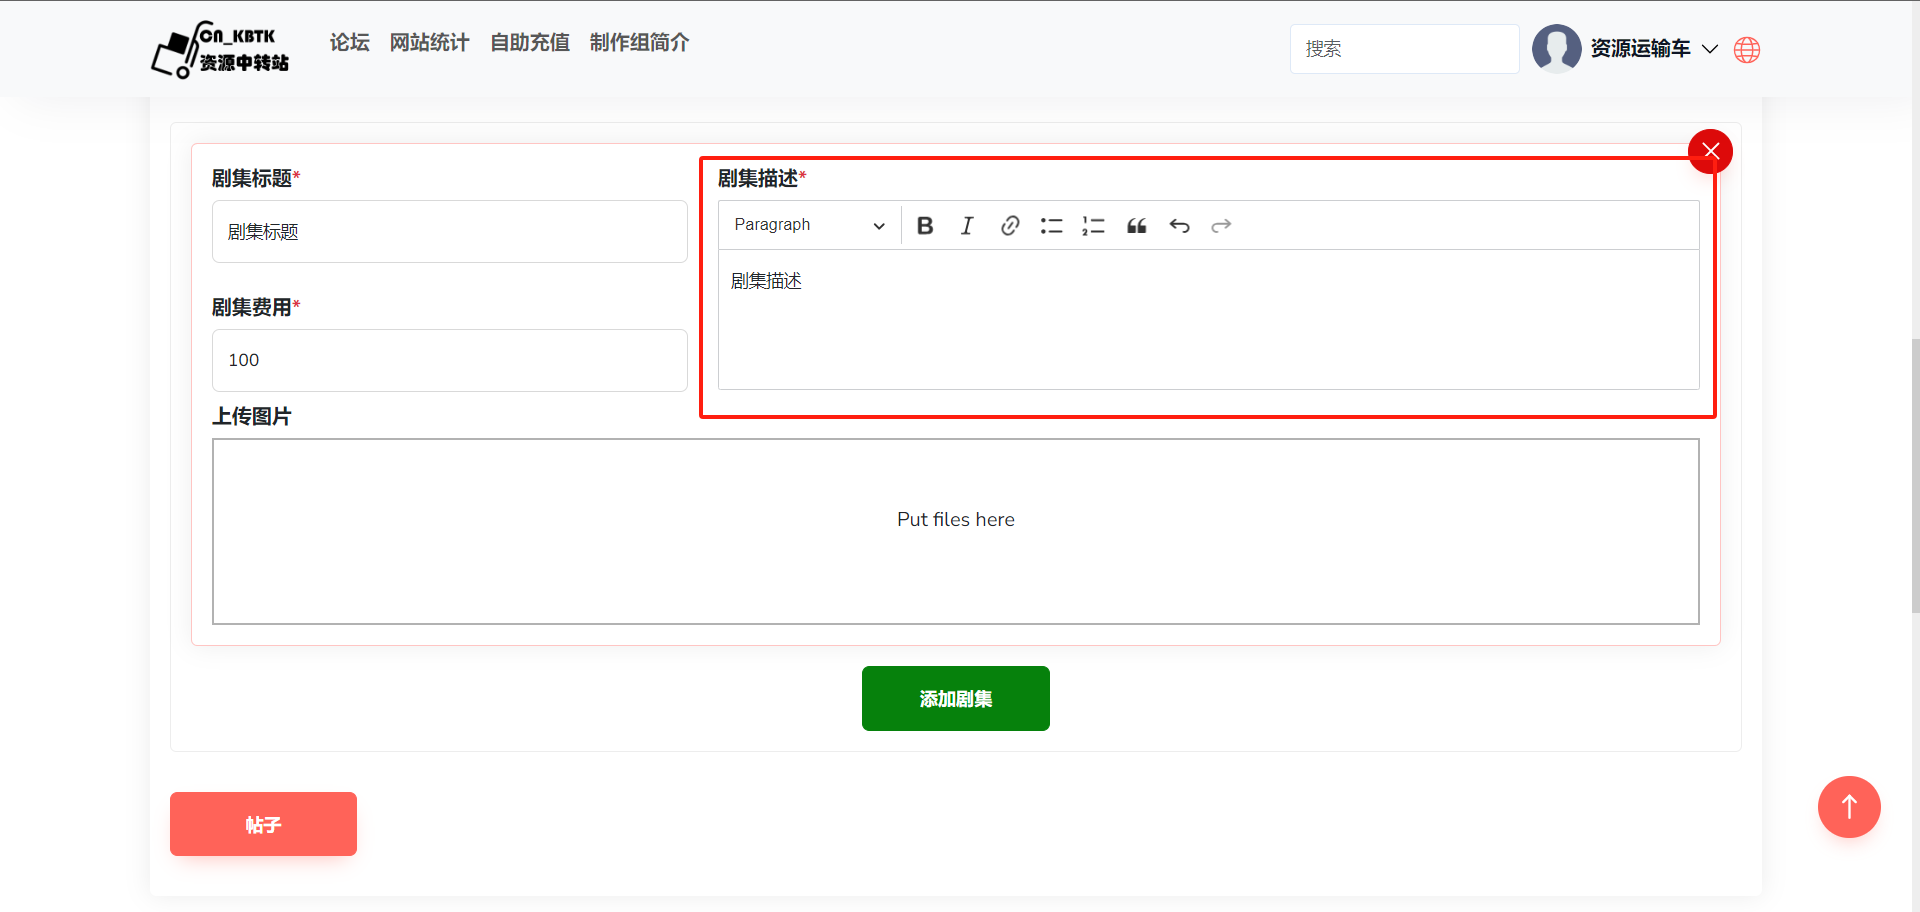Apply italic formatting in editor

(x=967, y=226)
